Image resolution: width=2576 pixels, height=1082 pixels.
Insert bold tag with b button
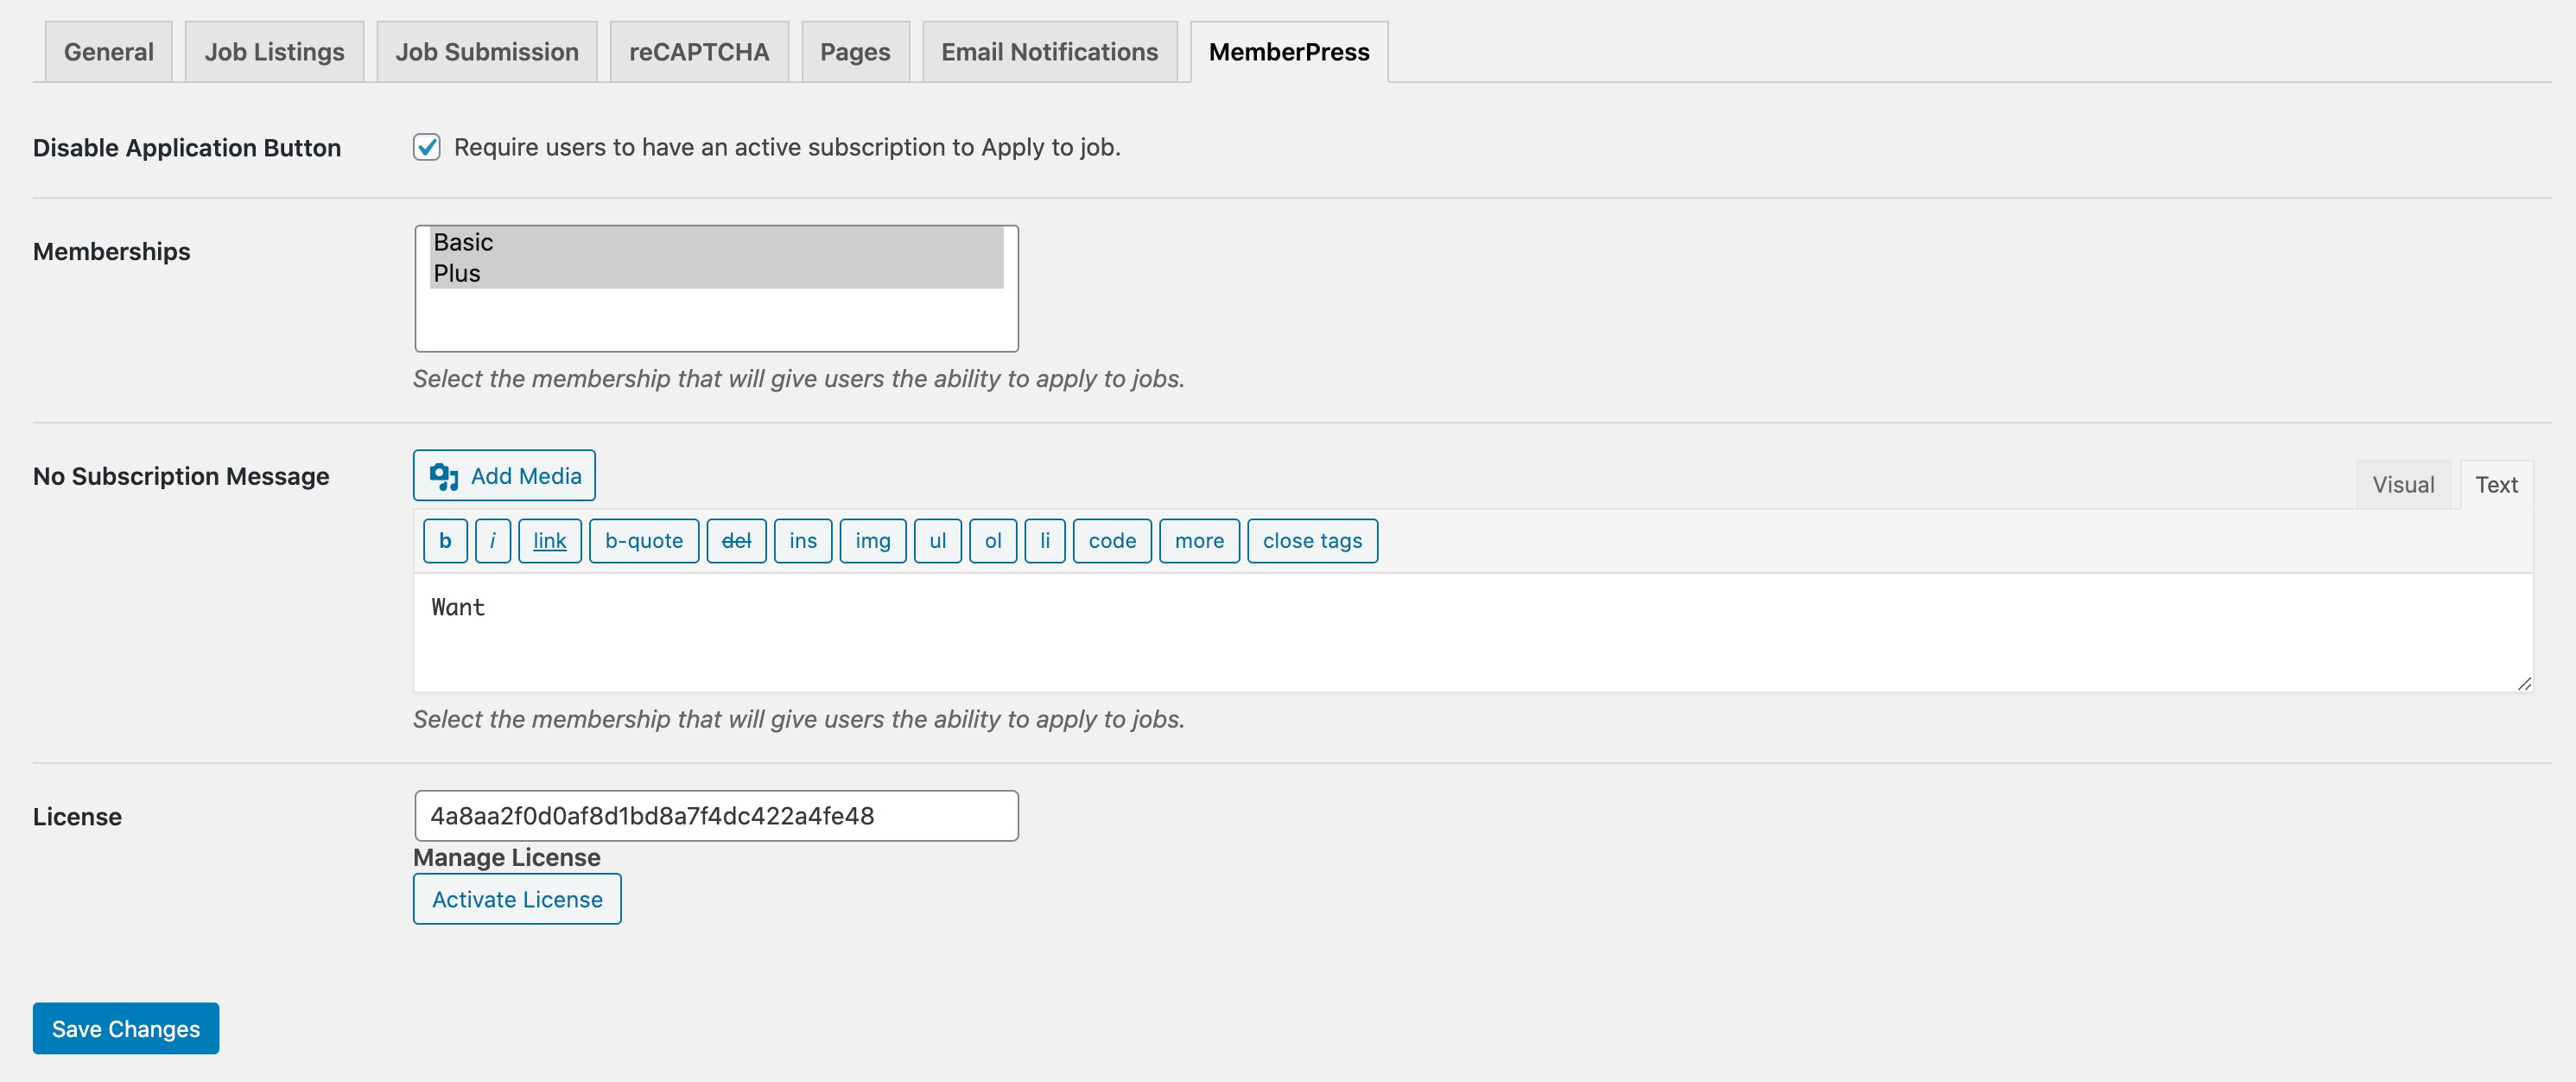click(445, 541)
